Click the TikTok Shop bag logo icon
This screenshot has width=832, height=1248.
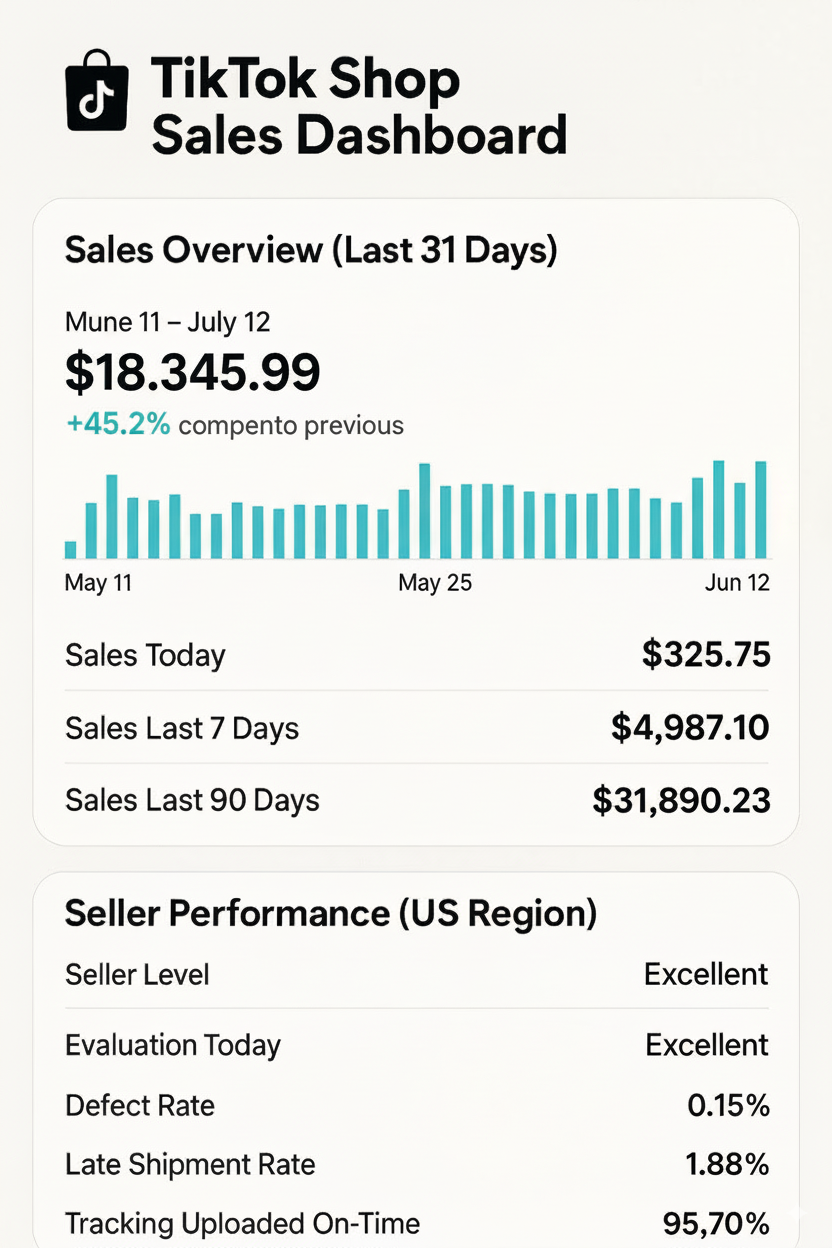96,90
